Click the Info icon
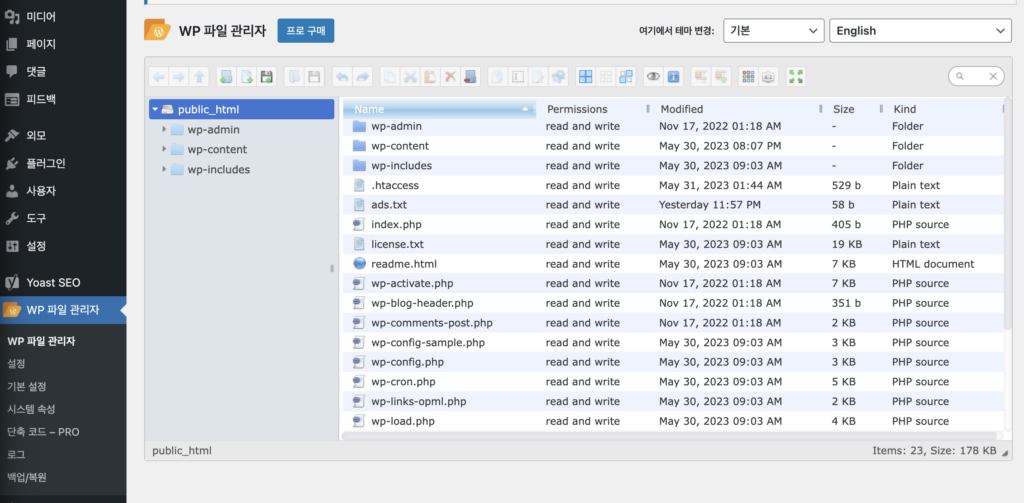The image size is (1024, 503). pos(673,77)
